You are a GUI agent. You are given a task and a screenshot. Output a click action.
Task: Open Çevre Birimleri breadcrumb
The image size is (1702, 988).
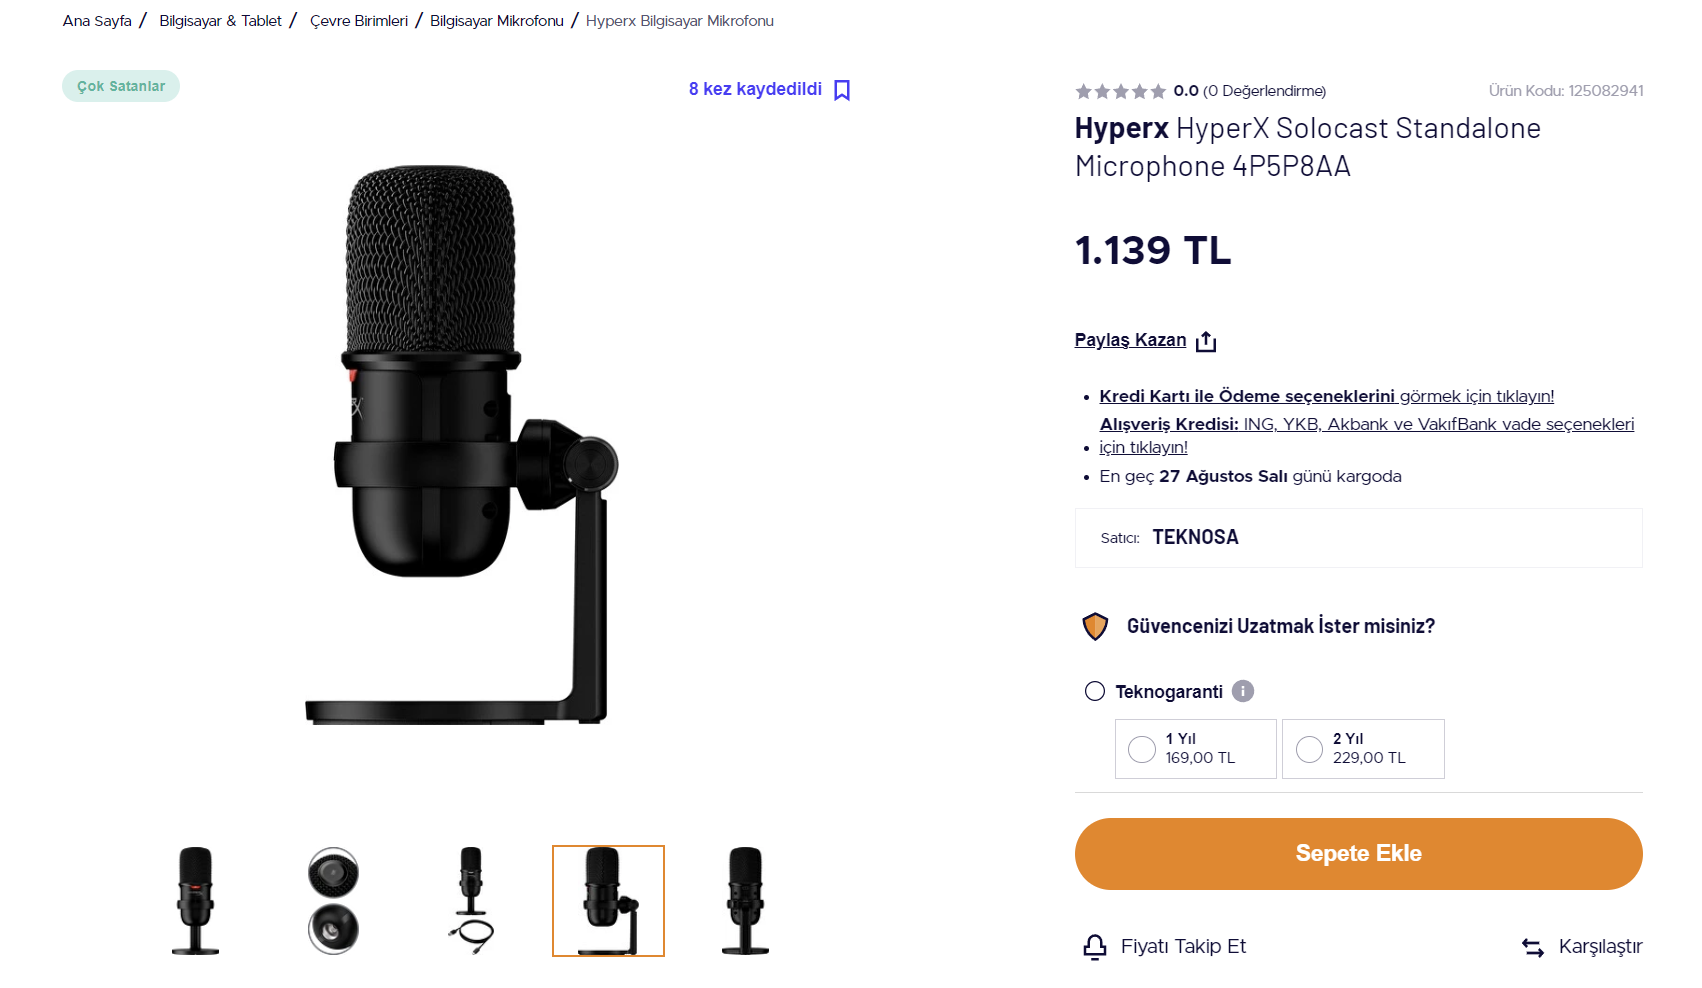coord(359,21)
